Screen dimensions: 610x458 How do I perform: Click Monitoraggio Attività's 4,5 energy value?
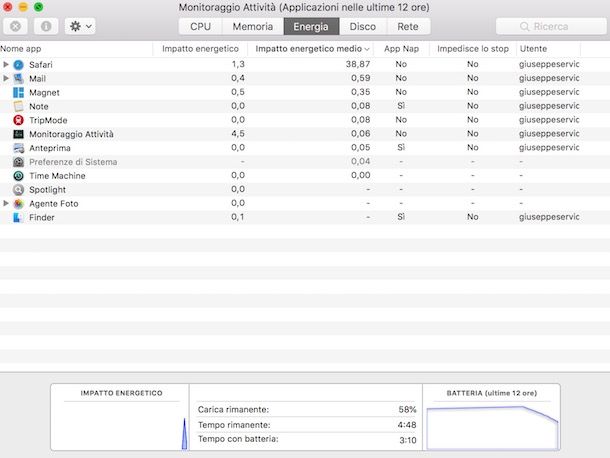(x=238, y=134)
